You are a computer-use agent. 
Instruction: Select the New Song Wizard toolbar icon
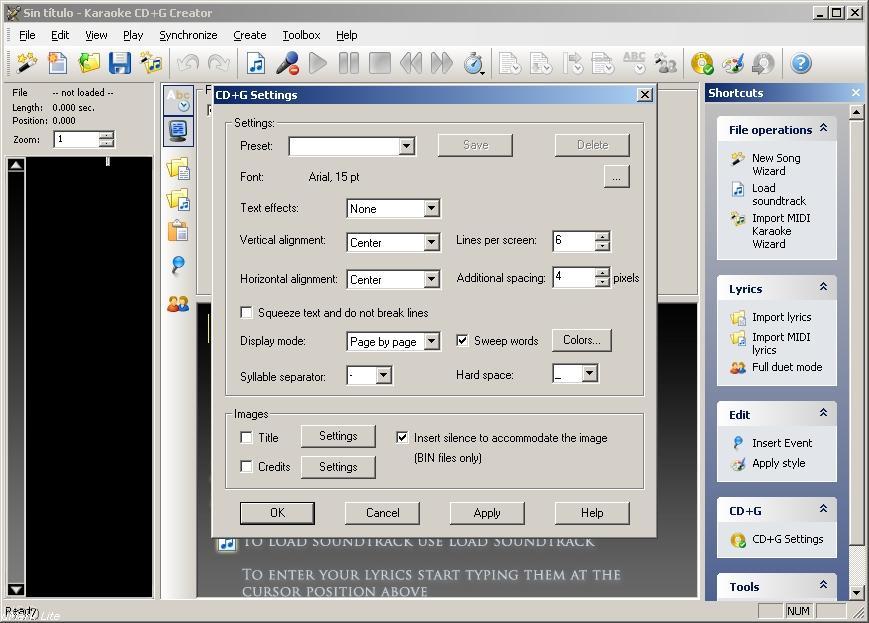coord(24,62)
